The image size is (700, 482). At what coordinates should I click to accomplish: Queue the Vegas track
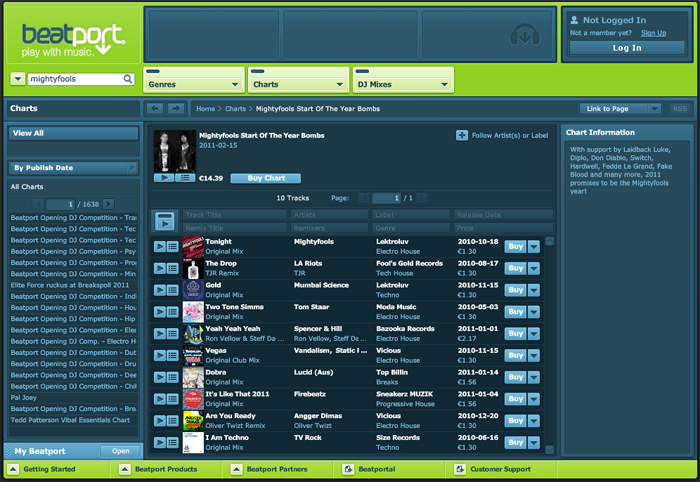[x=173, y=355]
